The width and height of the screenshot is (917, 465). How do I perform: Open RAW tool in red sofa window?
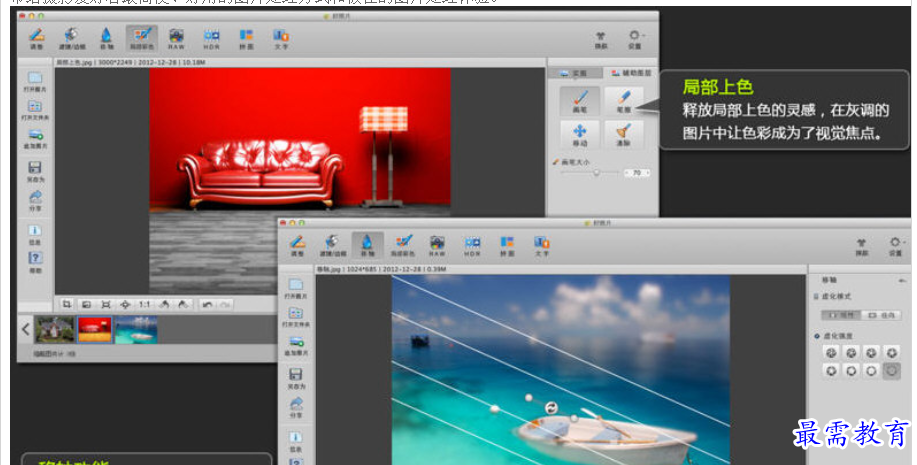176,39
